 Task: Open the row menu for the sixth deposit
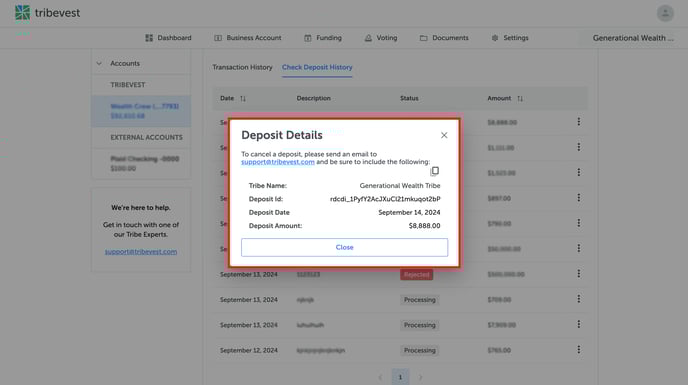click(x=579, y=248)
